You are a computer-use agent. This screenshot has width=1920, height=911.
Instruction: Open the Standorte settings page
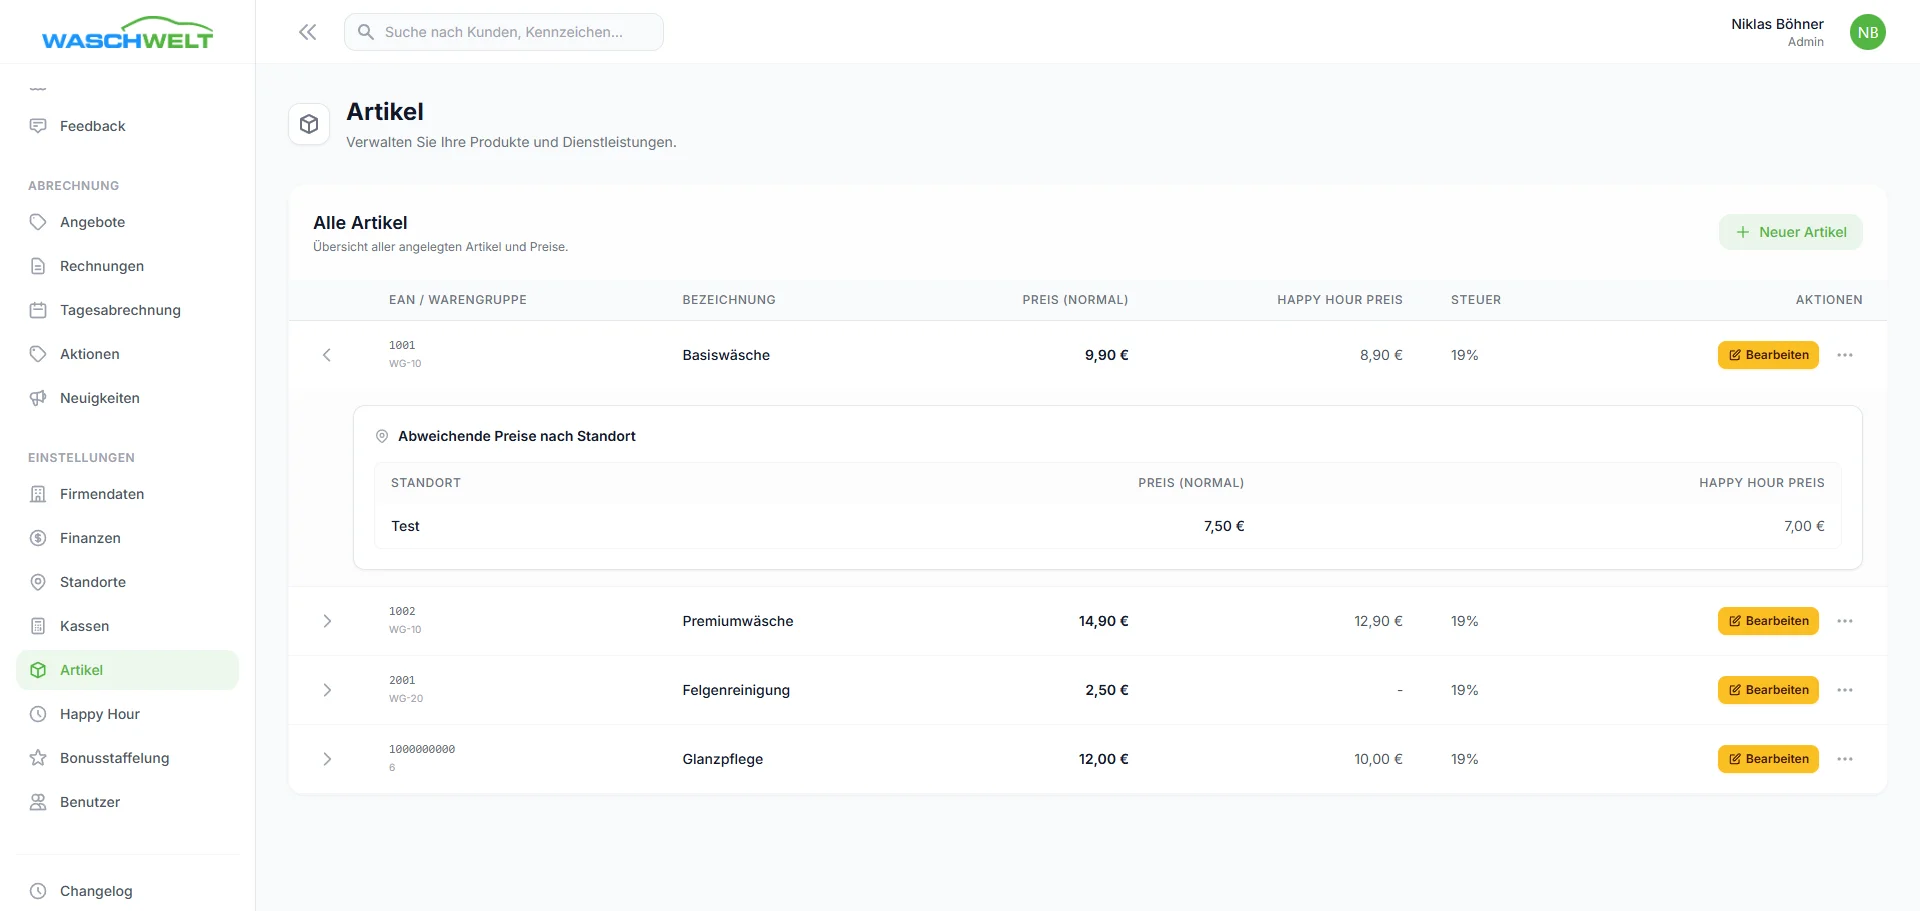tap(92, 582)
